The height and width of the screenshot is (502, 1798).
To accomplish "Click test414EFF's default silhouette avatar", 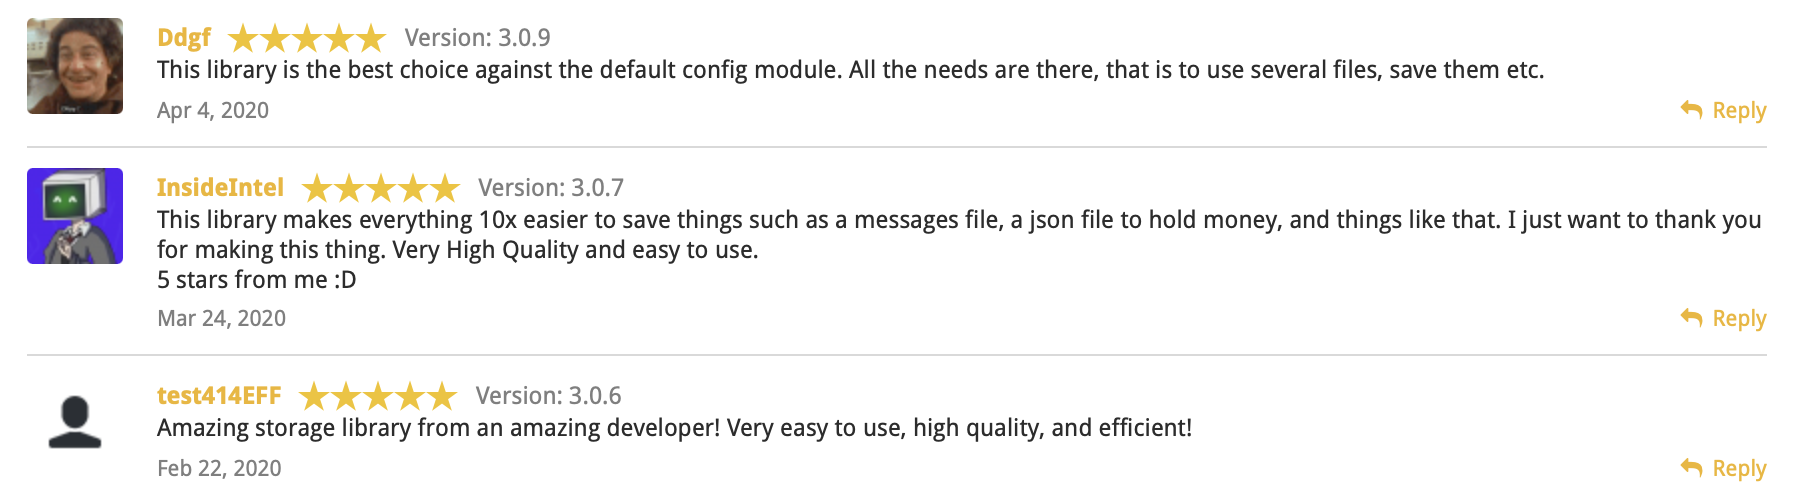I will click(x=75, y=422).
